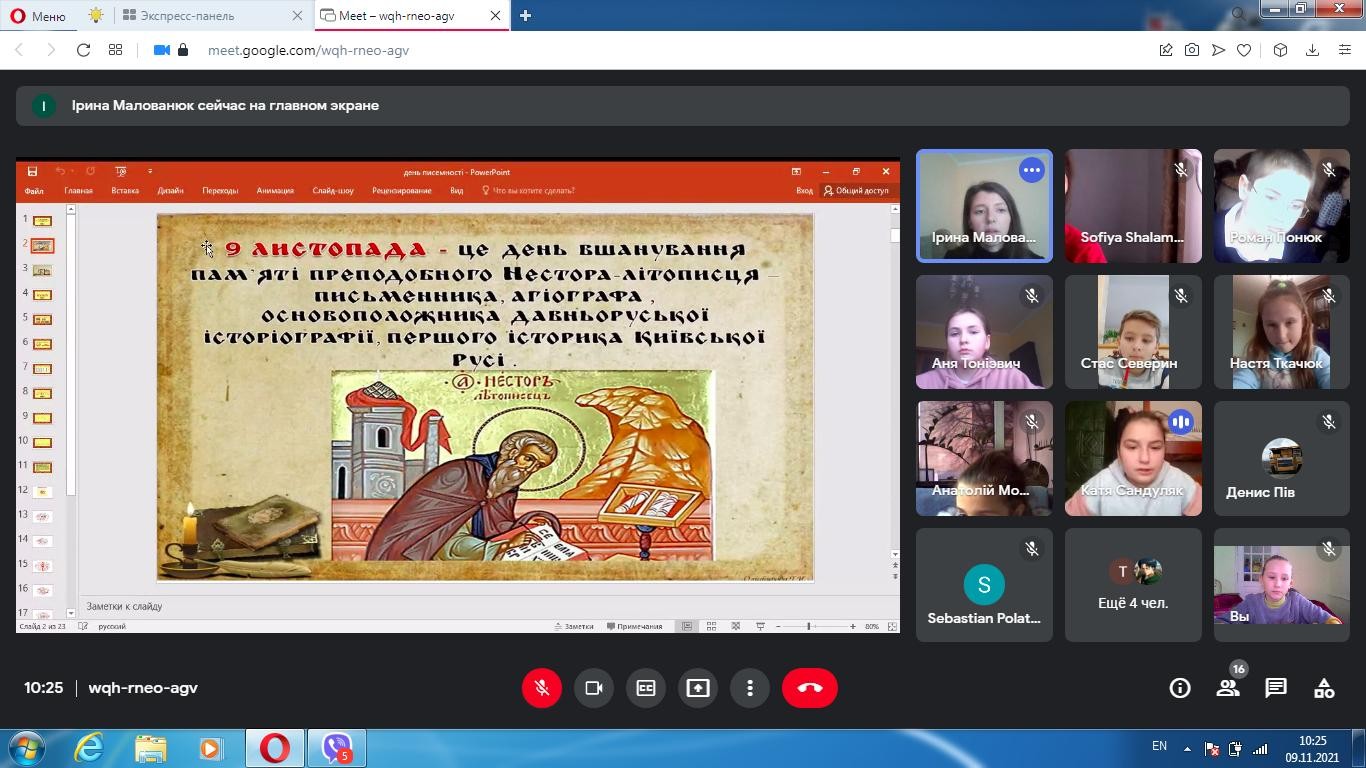Toggle Заметки in PowerPoint status bar
Screen dimensions: 1366x768
574,626
